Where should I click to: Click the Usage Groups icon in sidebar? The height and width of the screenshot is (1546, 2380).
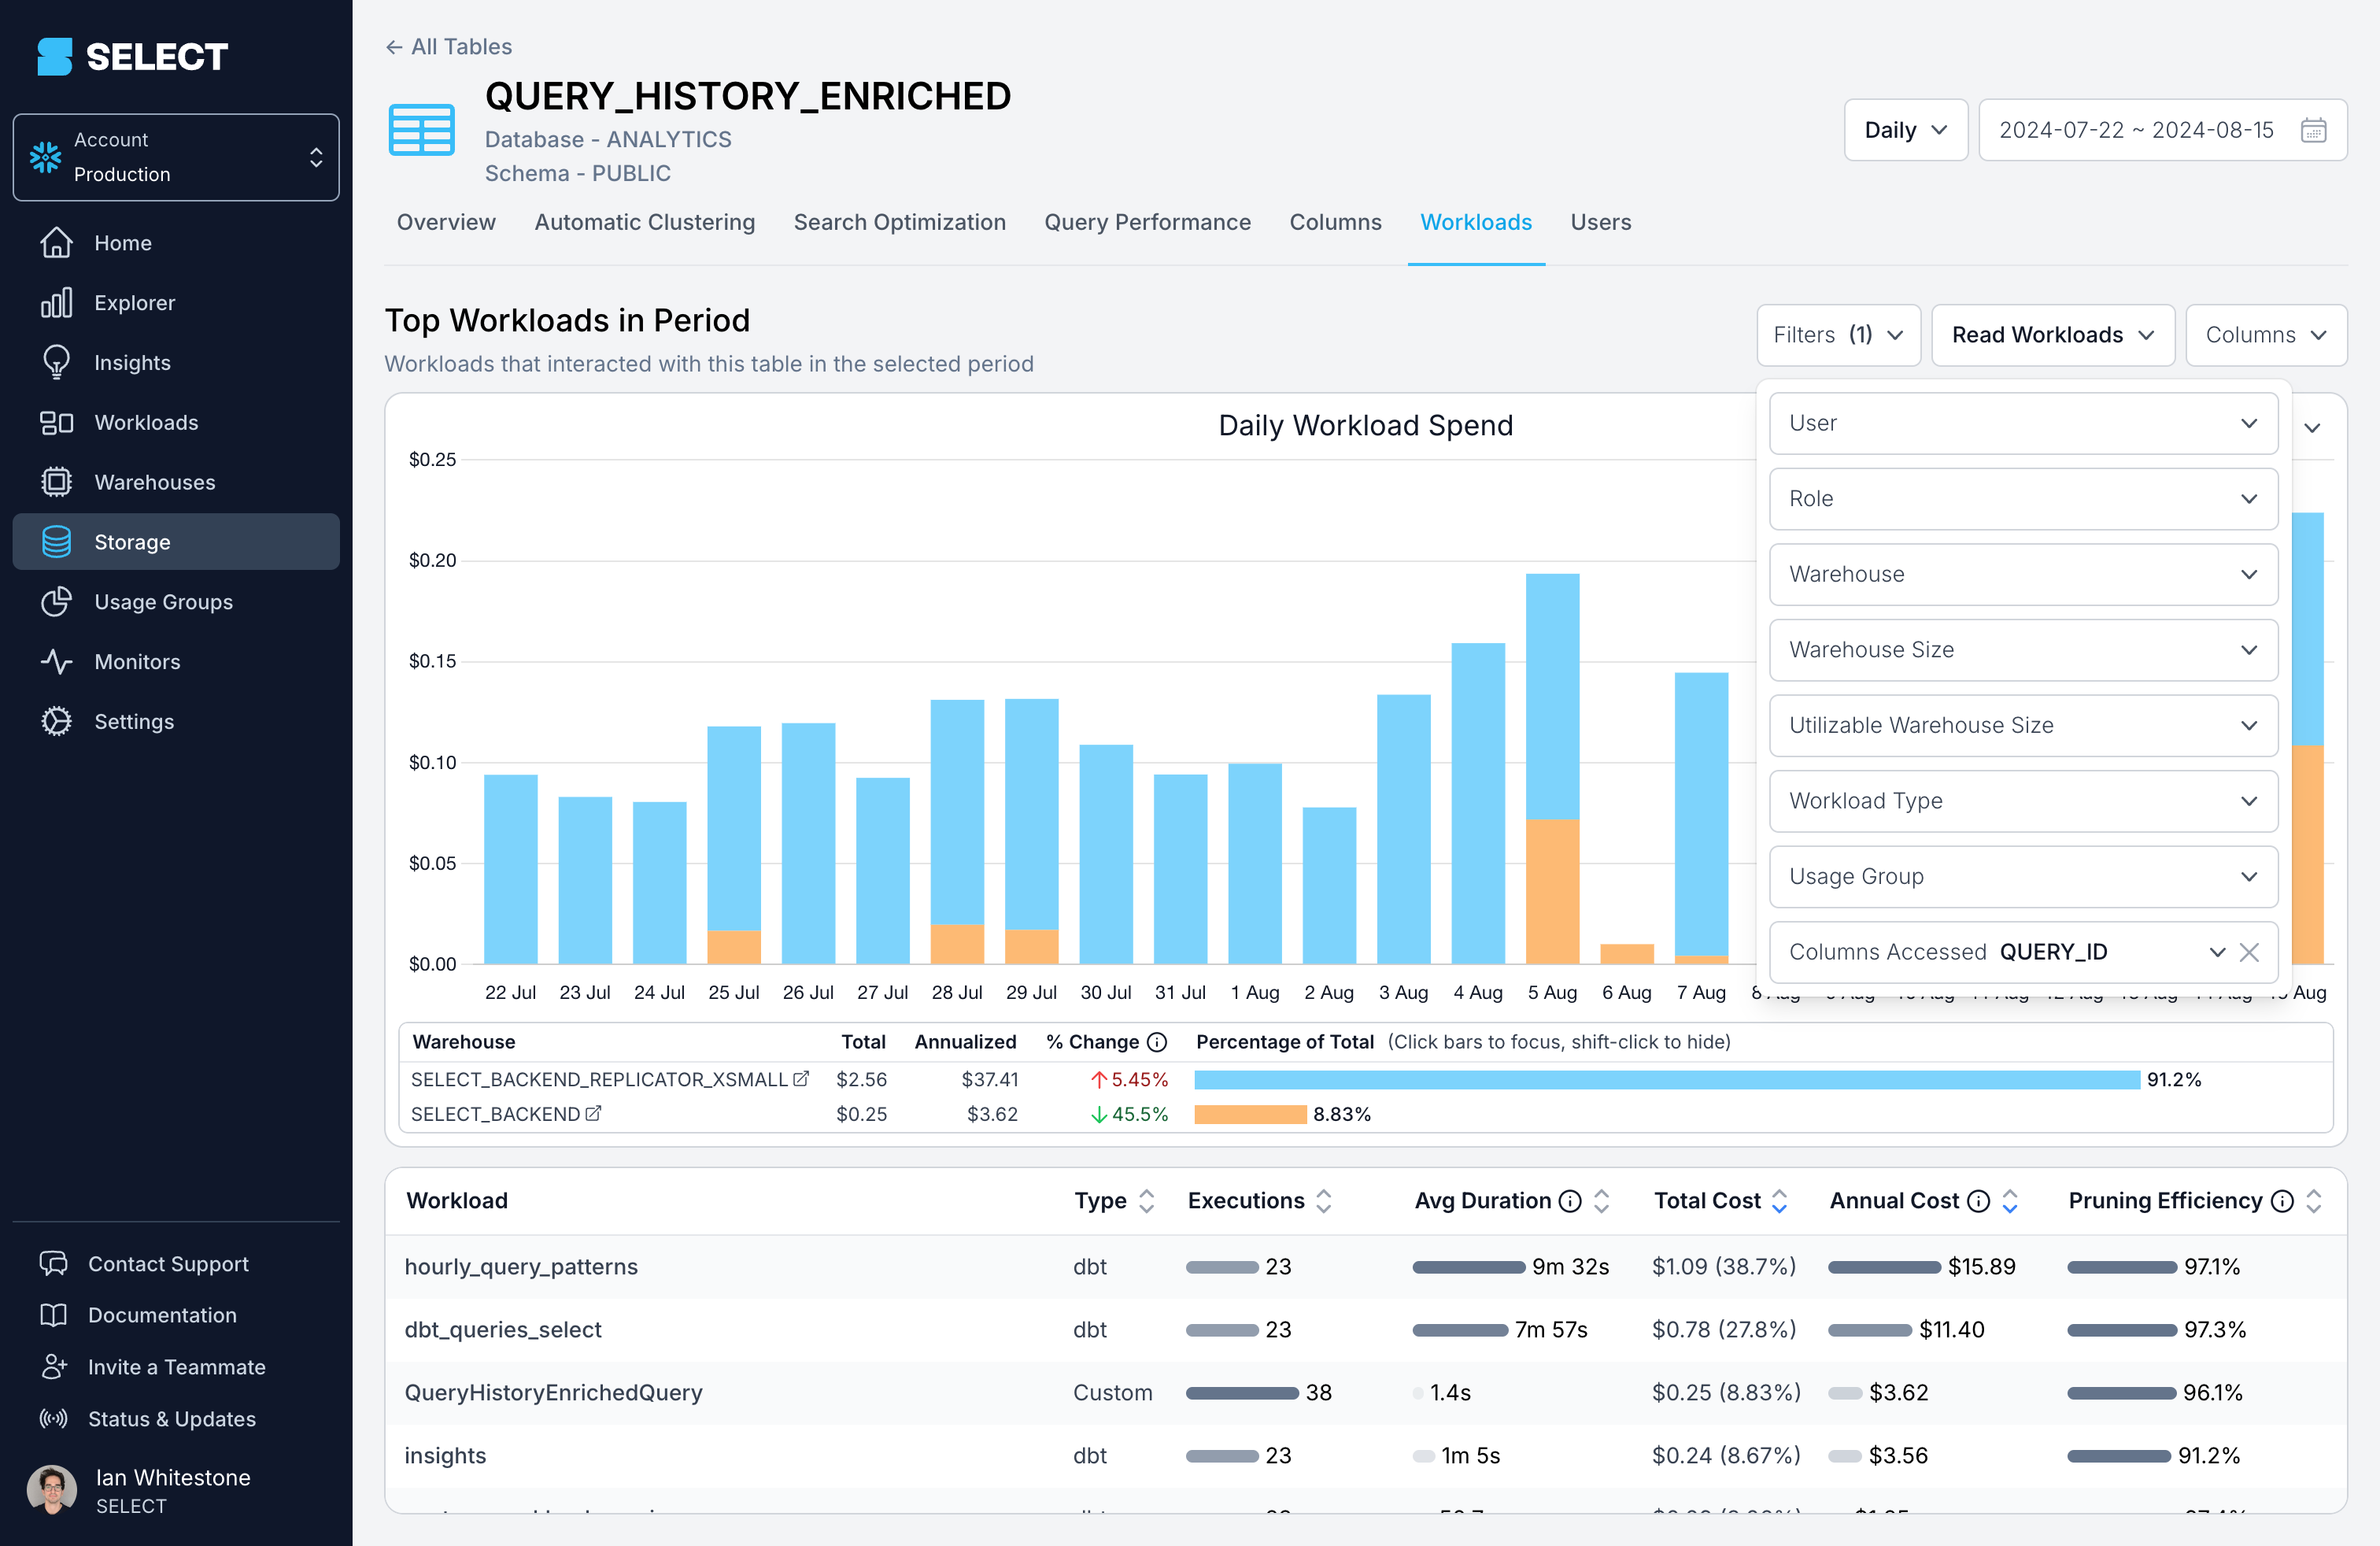tap(57, 602)
